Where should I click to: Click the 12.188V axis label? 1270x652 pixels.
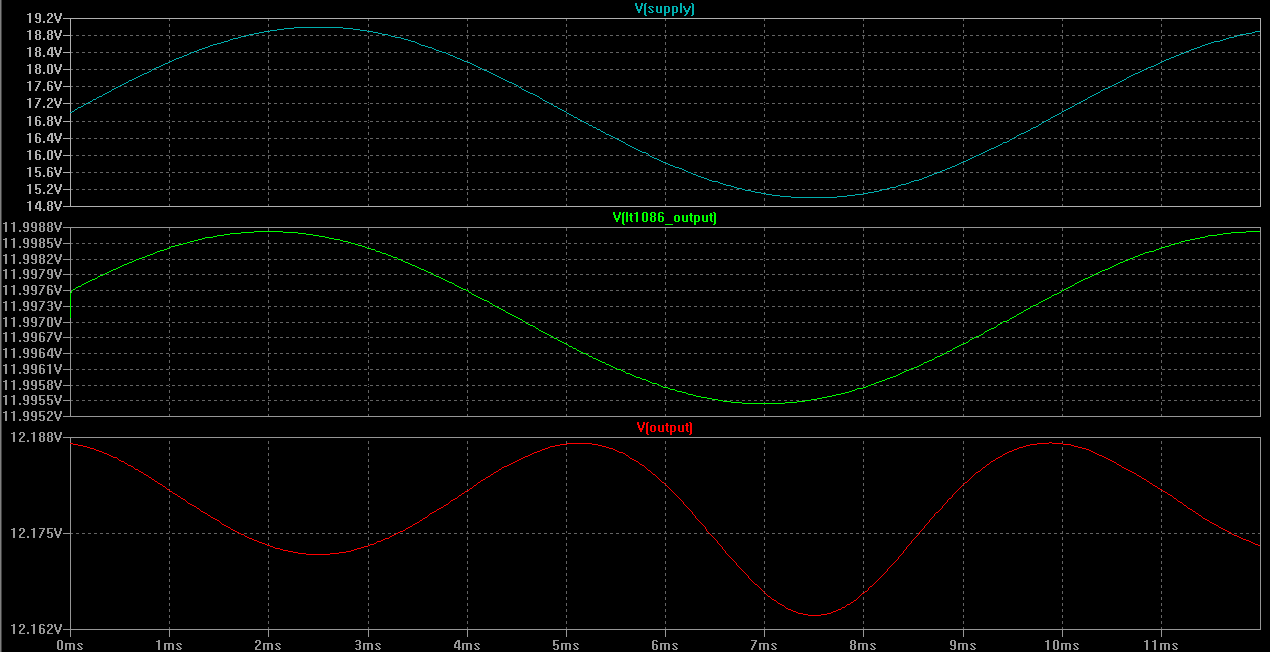click(38, 437)
